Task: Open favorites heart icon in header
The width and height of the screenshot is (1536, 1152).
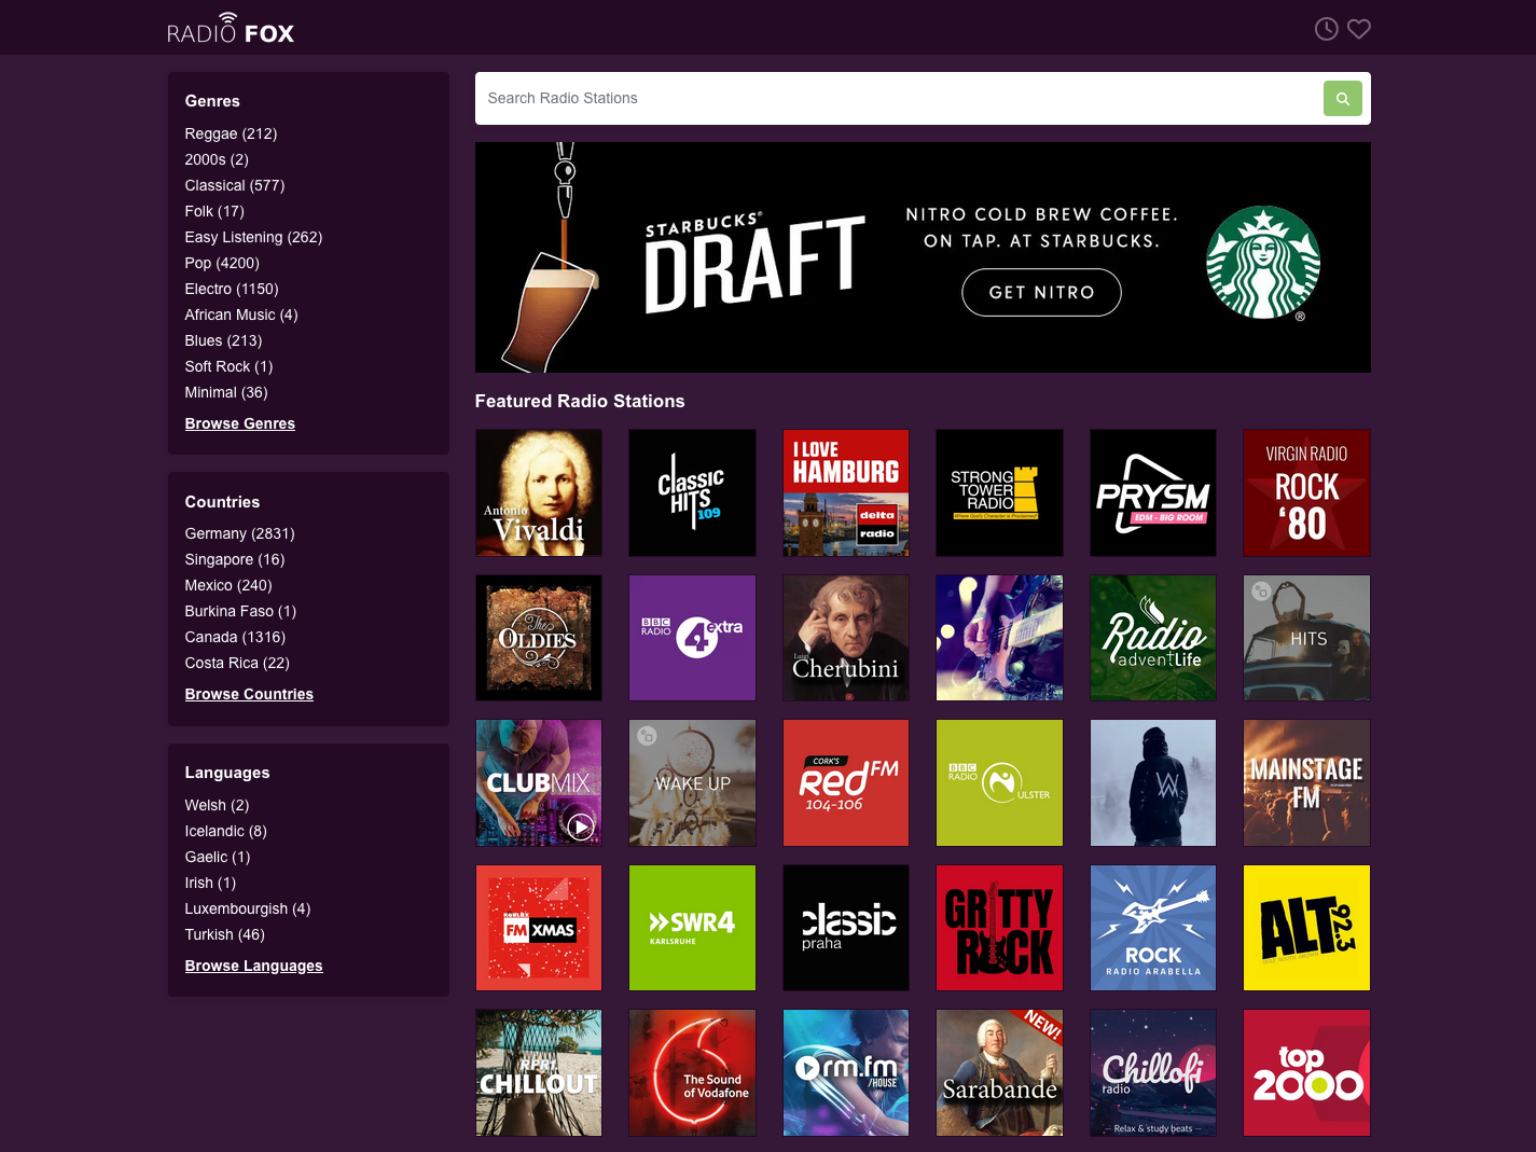Action: 1358,29
